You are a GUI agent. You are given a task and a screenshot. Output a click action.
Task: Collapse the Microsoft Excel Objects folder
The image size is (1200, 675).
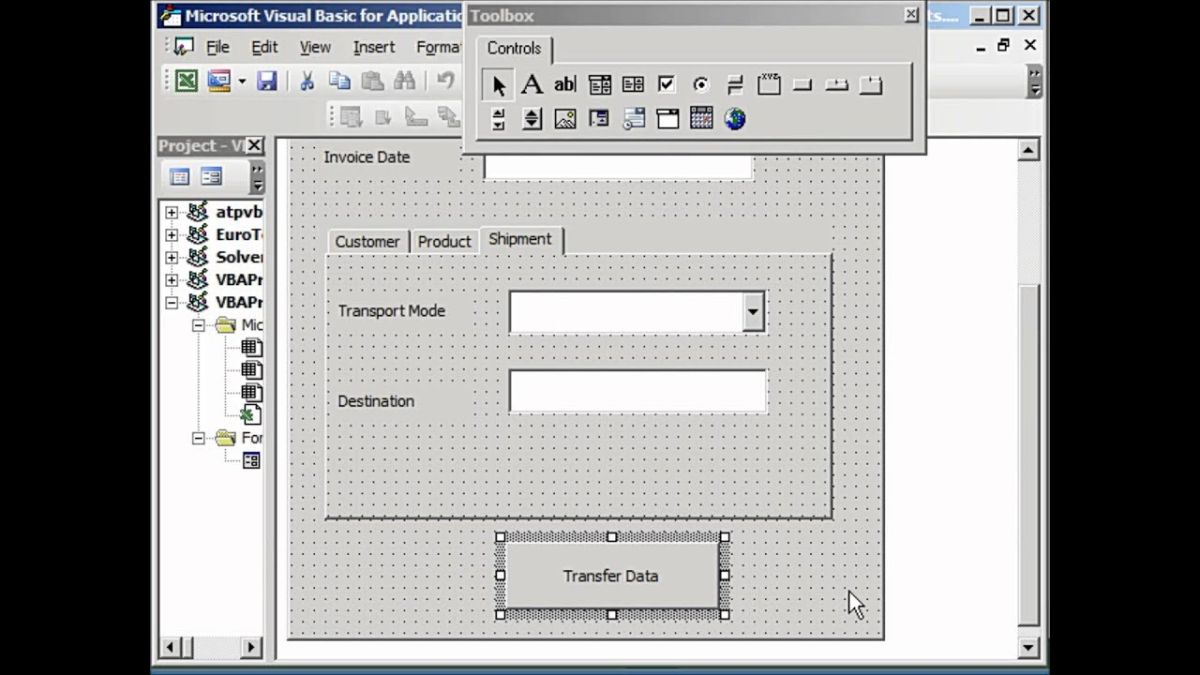click(198, 325)
